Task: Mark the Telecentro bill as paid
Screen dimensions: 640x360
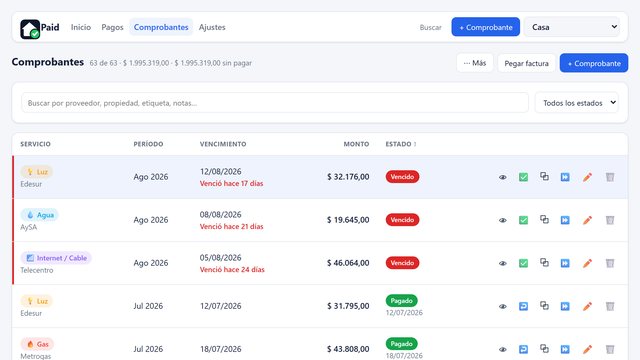Action: click(x=523, y=263)
